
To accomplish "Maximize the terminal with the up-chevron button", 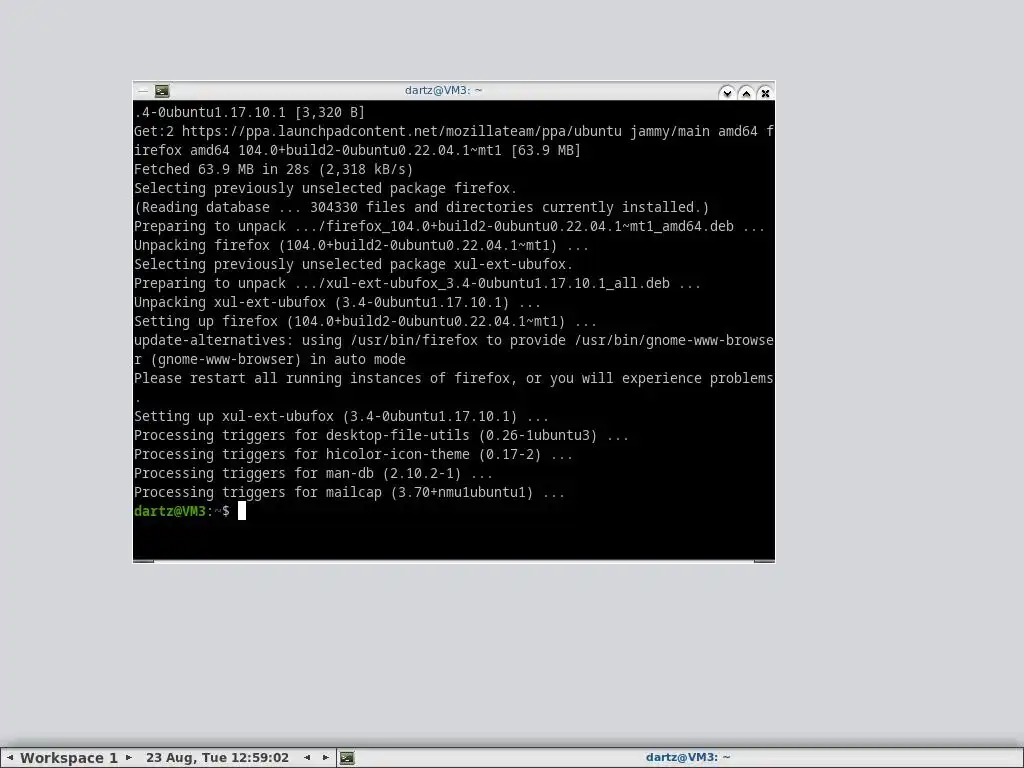I will [746, 93].
